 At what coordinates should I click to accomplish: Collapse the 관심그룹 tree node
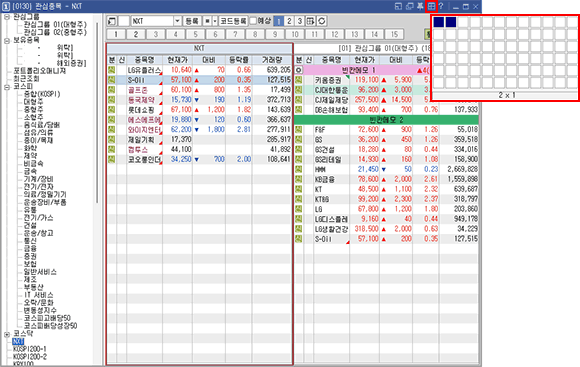click(7, 17)
